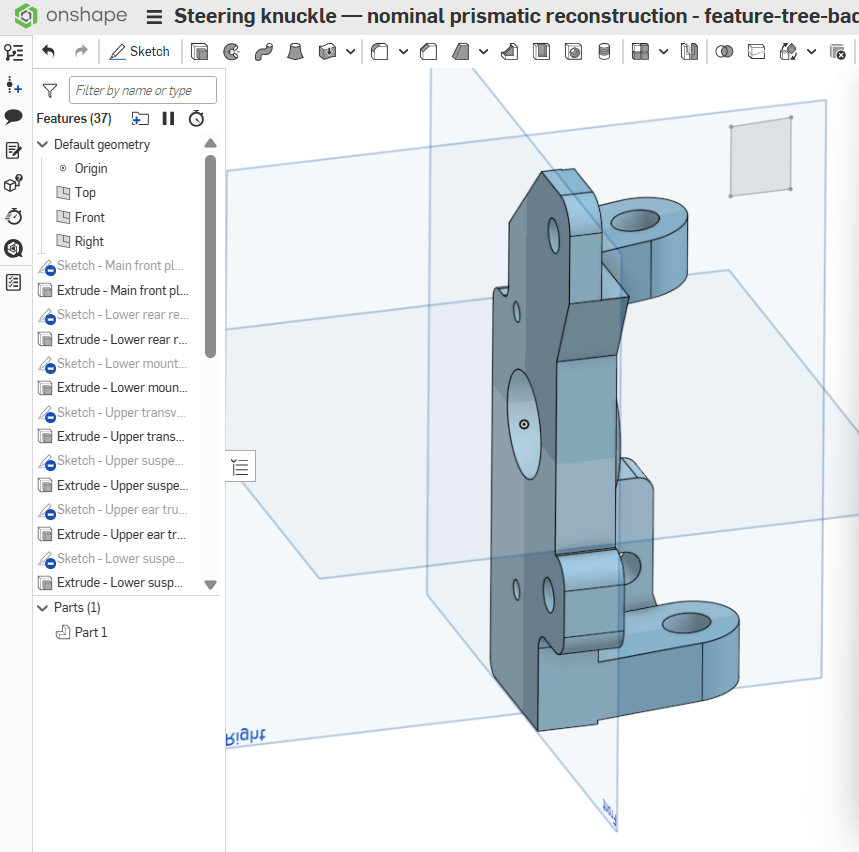Open the checklist icon in left sidebar
This screenshot has height=852, width=859.
[x=14, y=283]
